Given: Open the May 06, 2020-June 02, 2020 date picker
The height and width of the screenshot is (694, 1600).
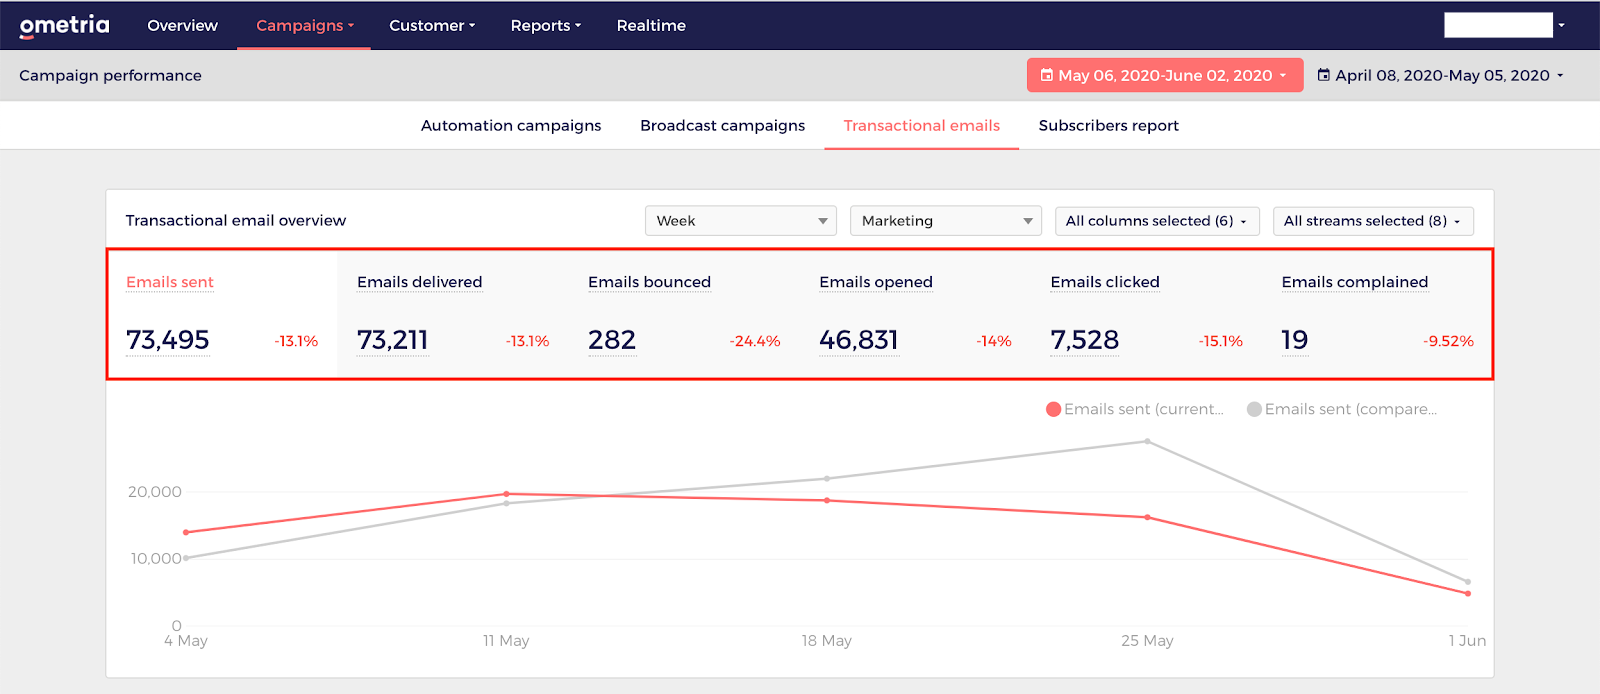Looking at the screenshot, I should pyautogui.click(x=1165, y=75).
